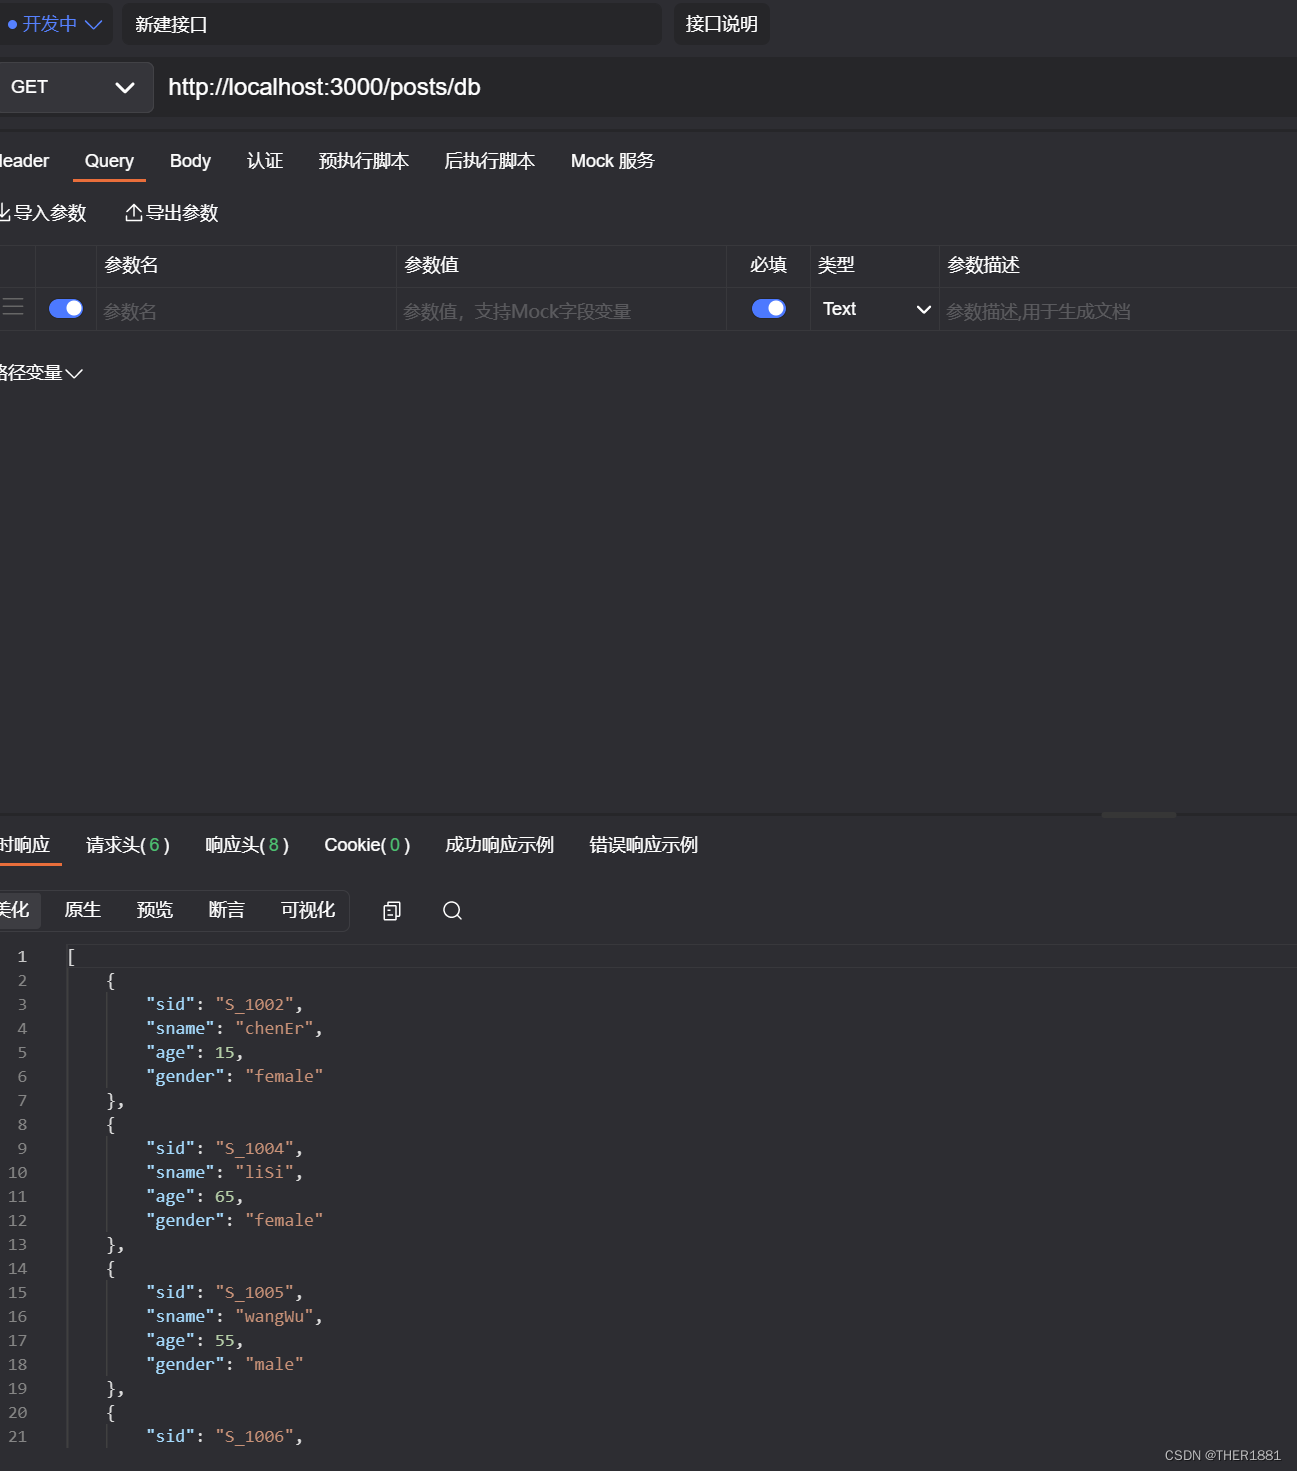Disable the first query parameter toggle
Screen dimensions: 1297x1471
(65, 308)
